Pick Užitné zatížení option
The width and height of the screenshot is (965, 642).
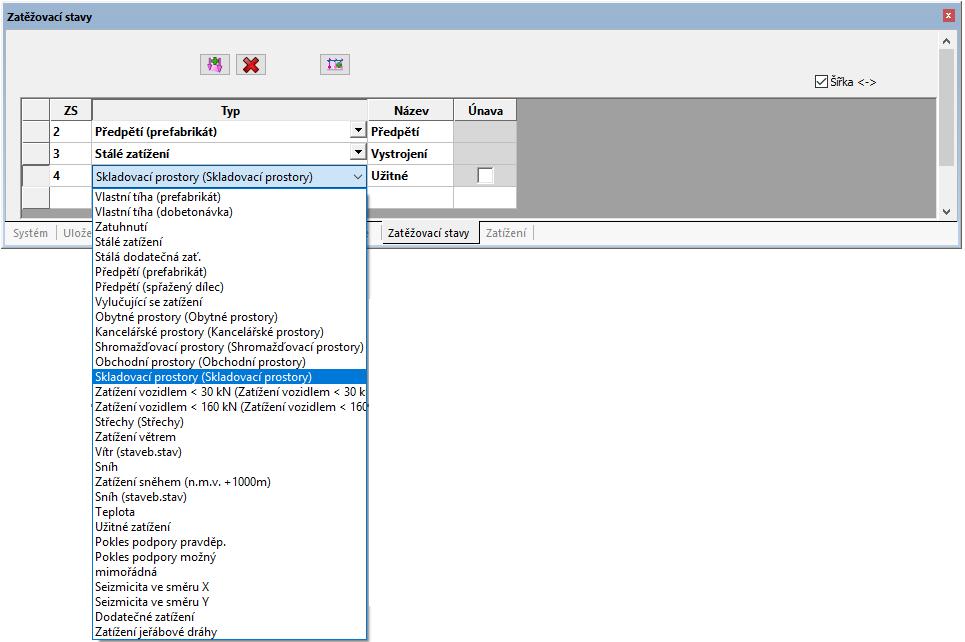point(230,527)
